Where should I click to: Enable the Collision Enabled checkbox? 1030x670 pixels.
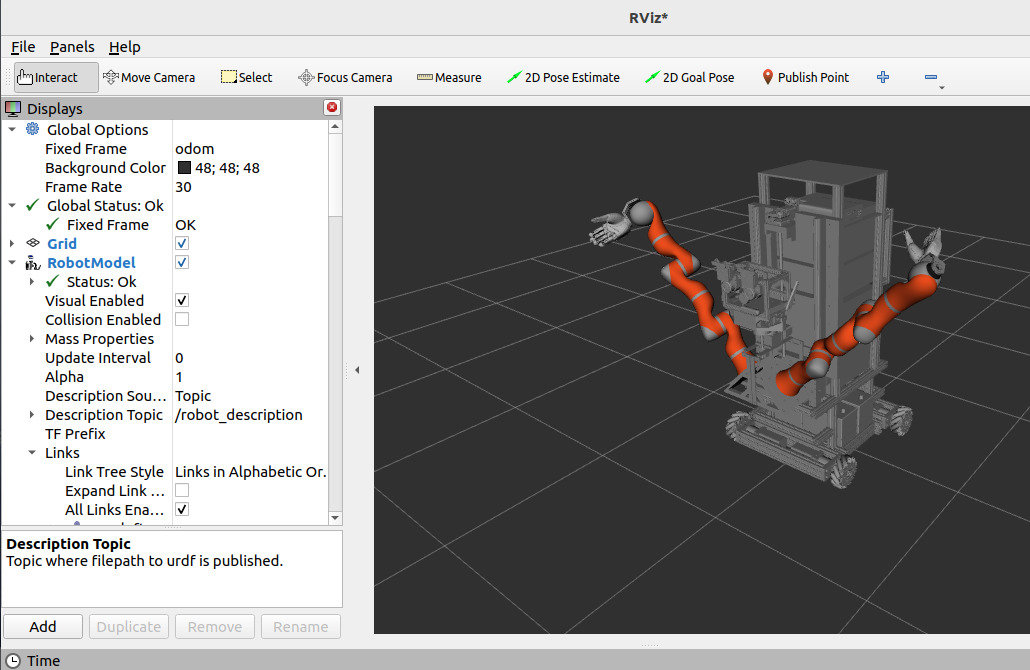coord(182,319)
